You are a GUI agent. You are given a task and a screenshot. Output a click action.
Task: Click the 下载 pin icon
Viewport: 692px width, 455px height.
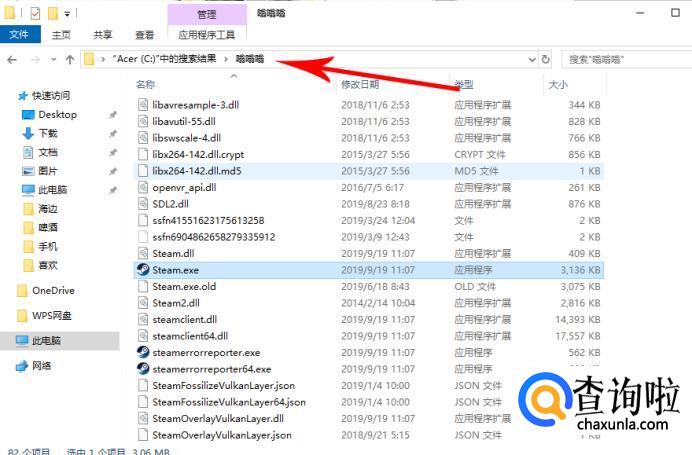[x=113, y=134]
